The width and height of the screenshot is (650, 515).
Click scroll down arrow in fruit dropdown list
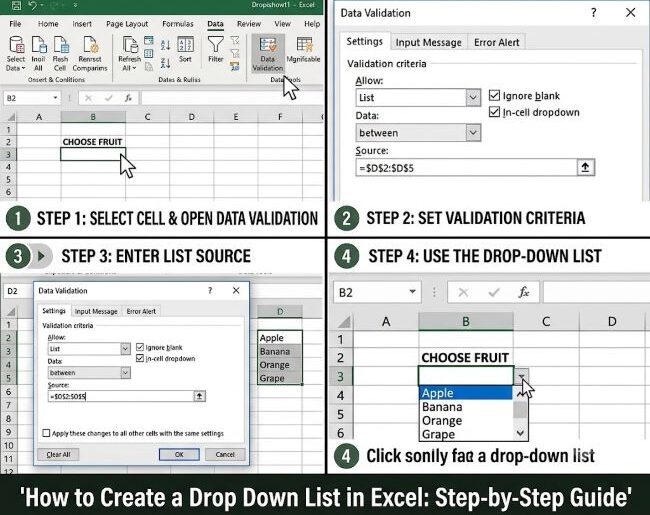click(x=520, y=433)
